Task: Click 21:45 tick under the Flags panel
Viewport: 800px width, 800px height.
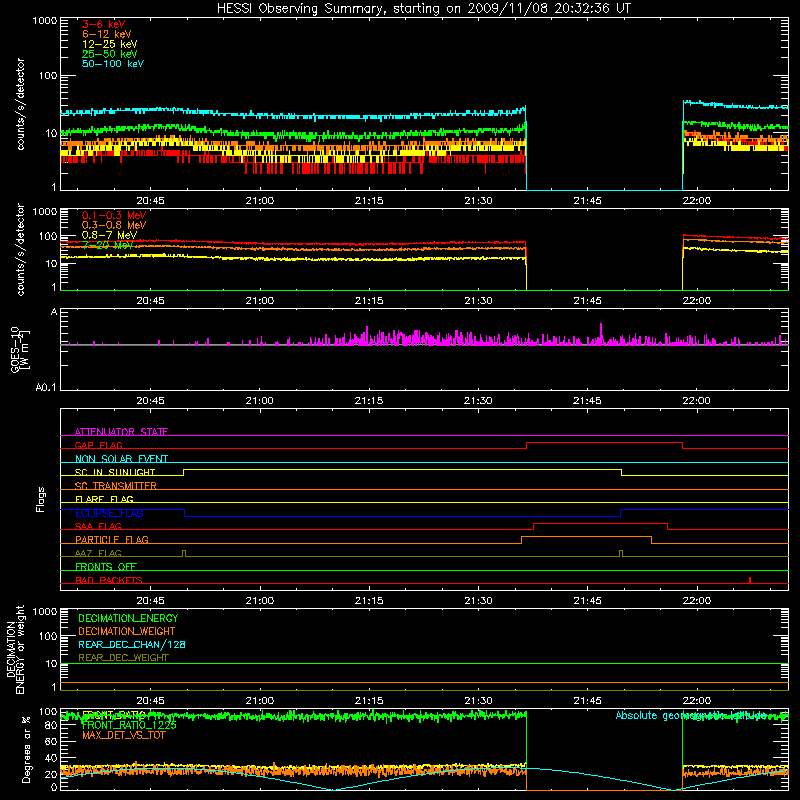Action: [x=587, y=601]
